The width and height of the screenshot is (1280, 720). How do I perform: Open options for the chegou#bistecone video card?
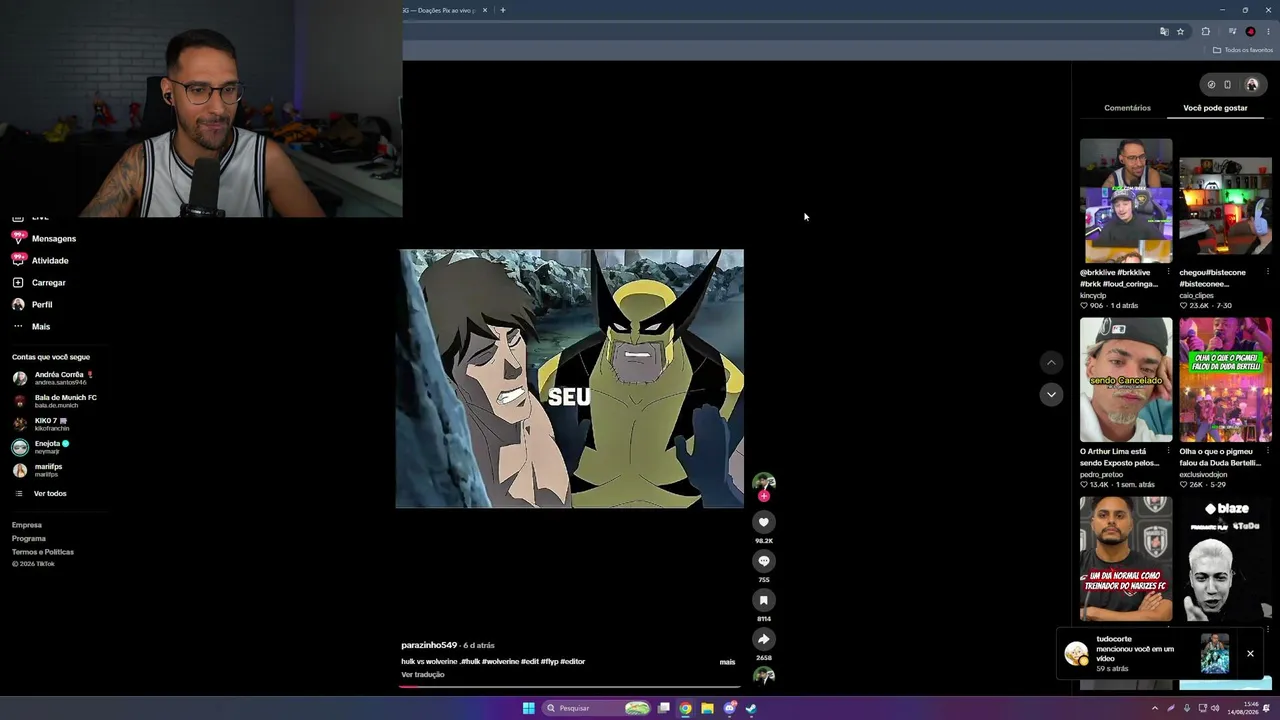(x=1267, y=272)
